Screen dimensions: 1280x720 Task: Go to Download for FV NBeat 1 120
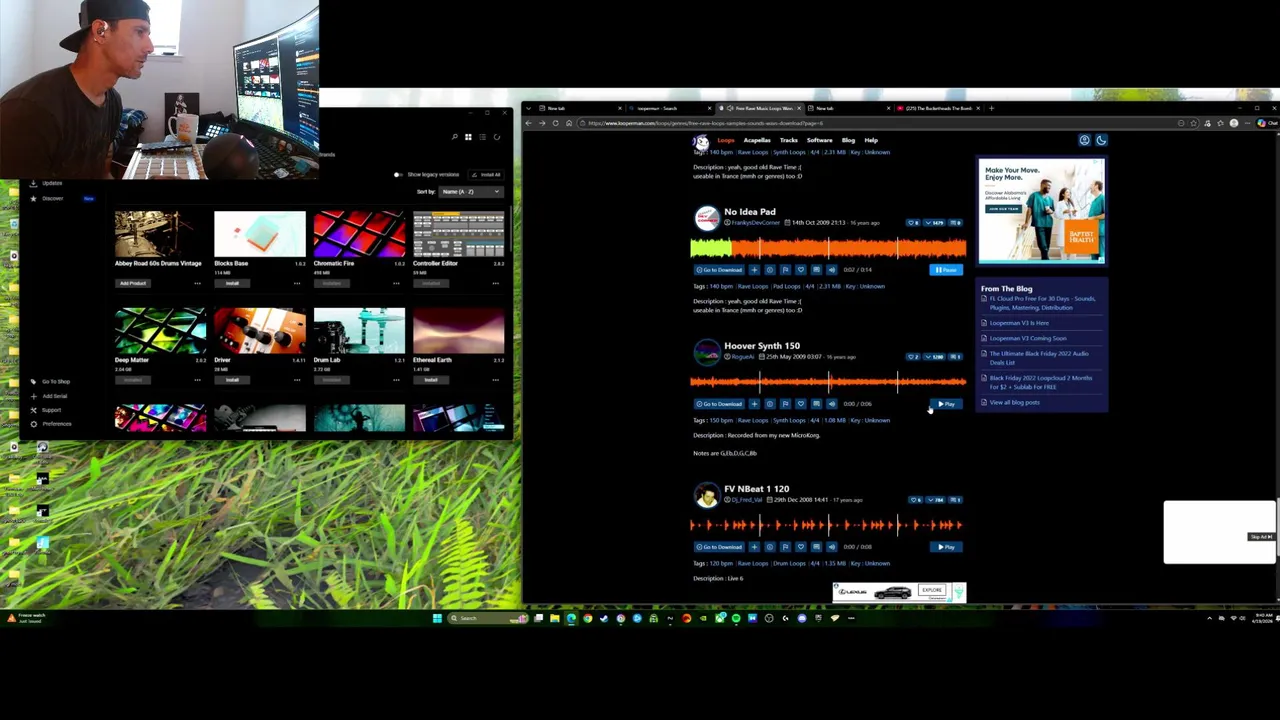point(719,547)
